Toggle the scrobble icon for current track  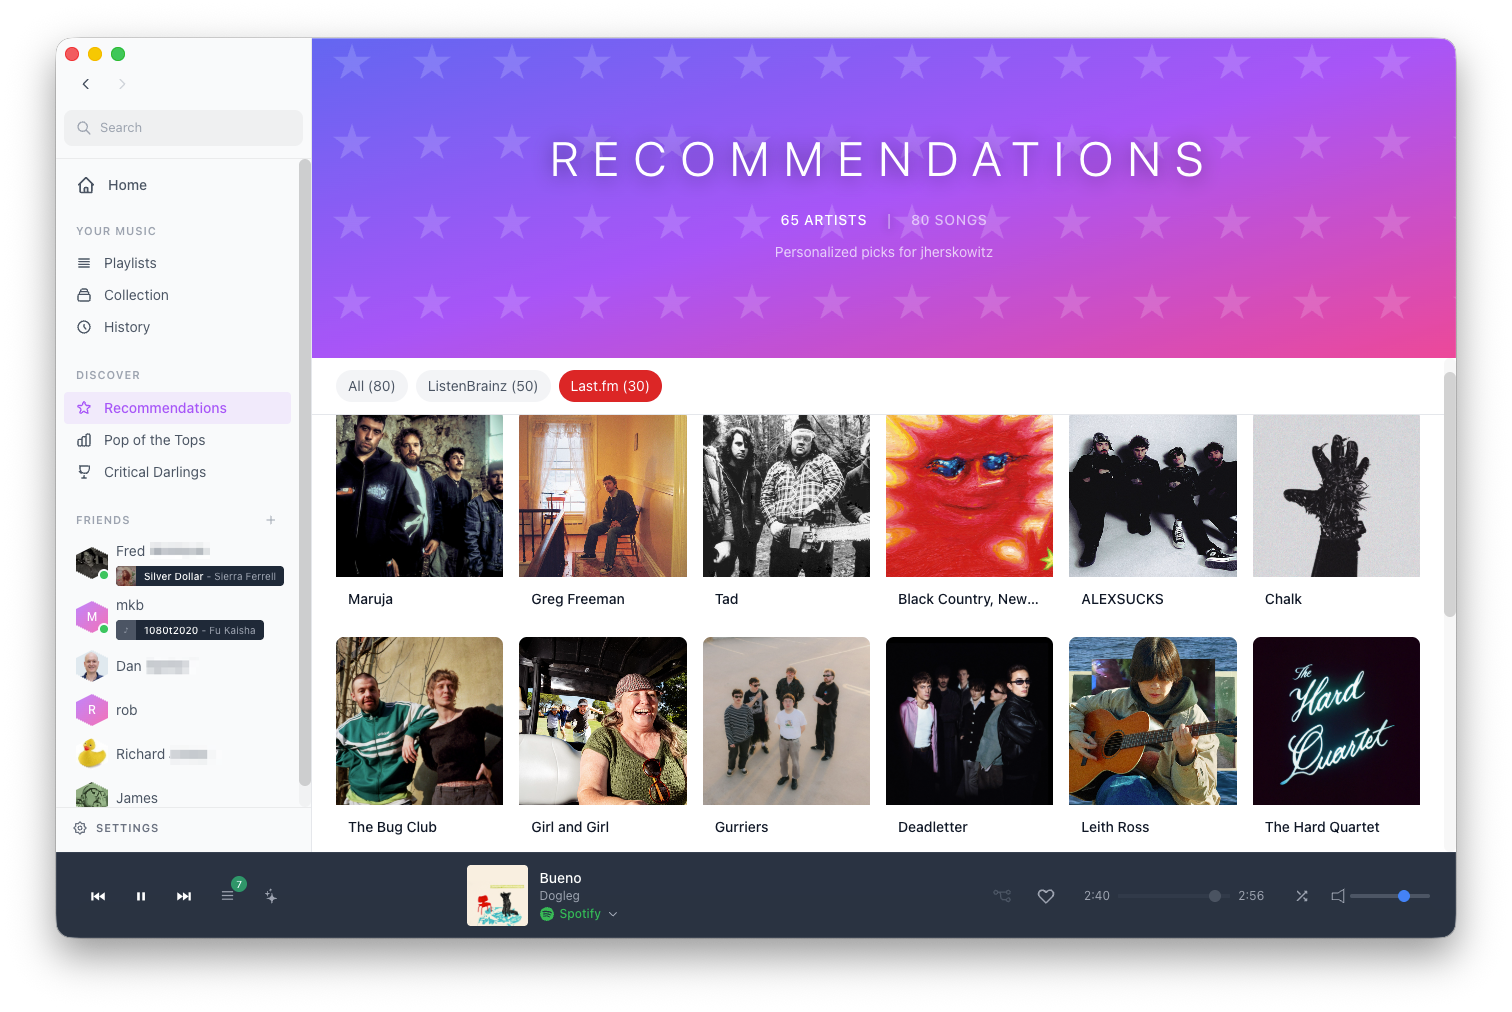(x=1002, y=896)
